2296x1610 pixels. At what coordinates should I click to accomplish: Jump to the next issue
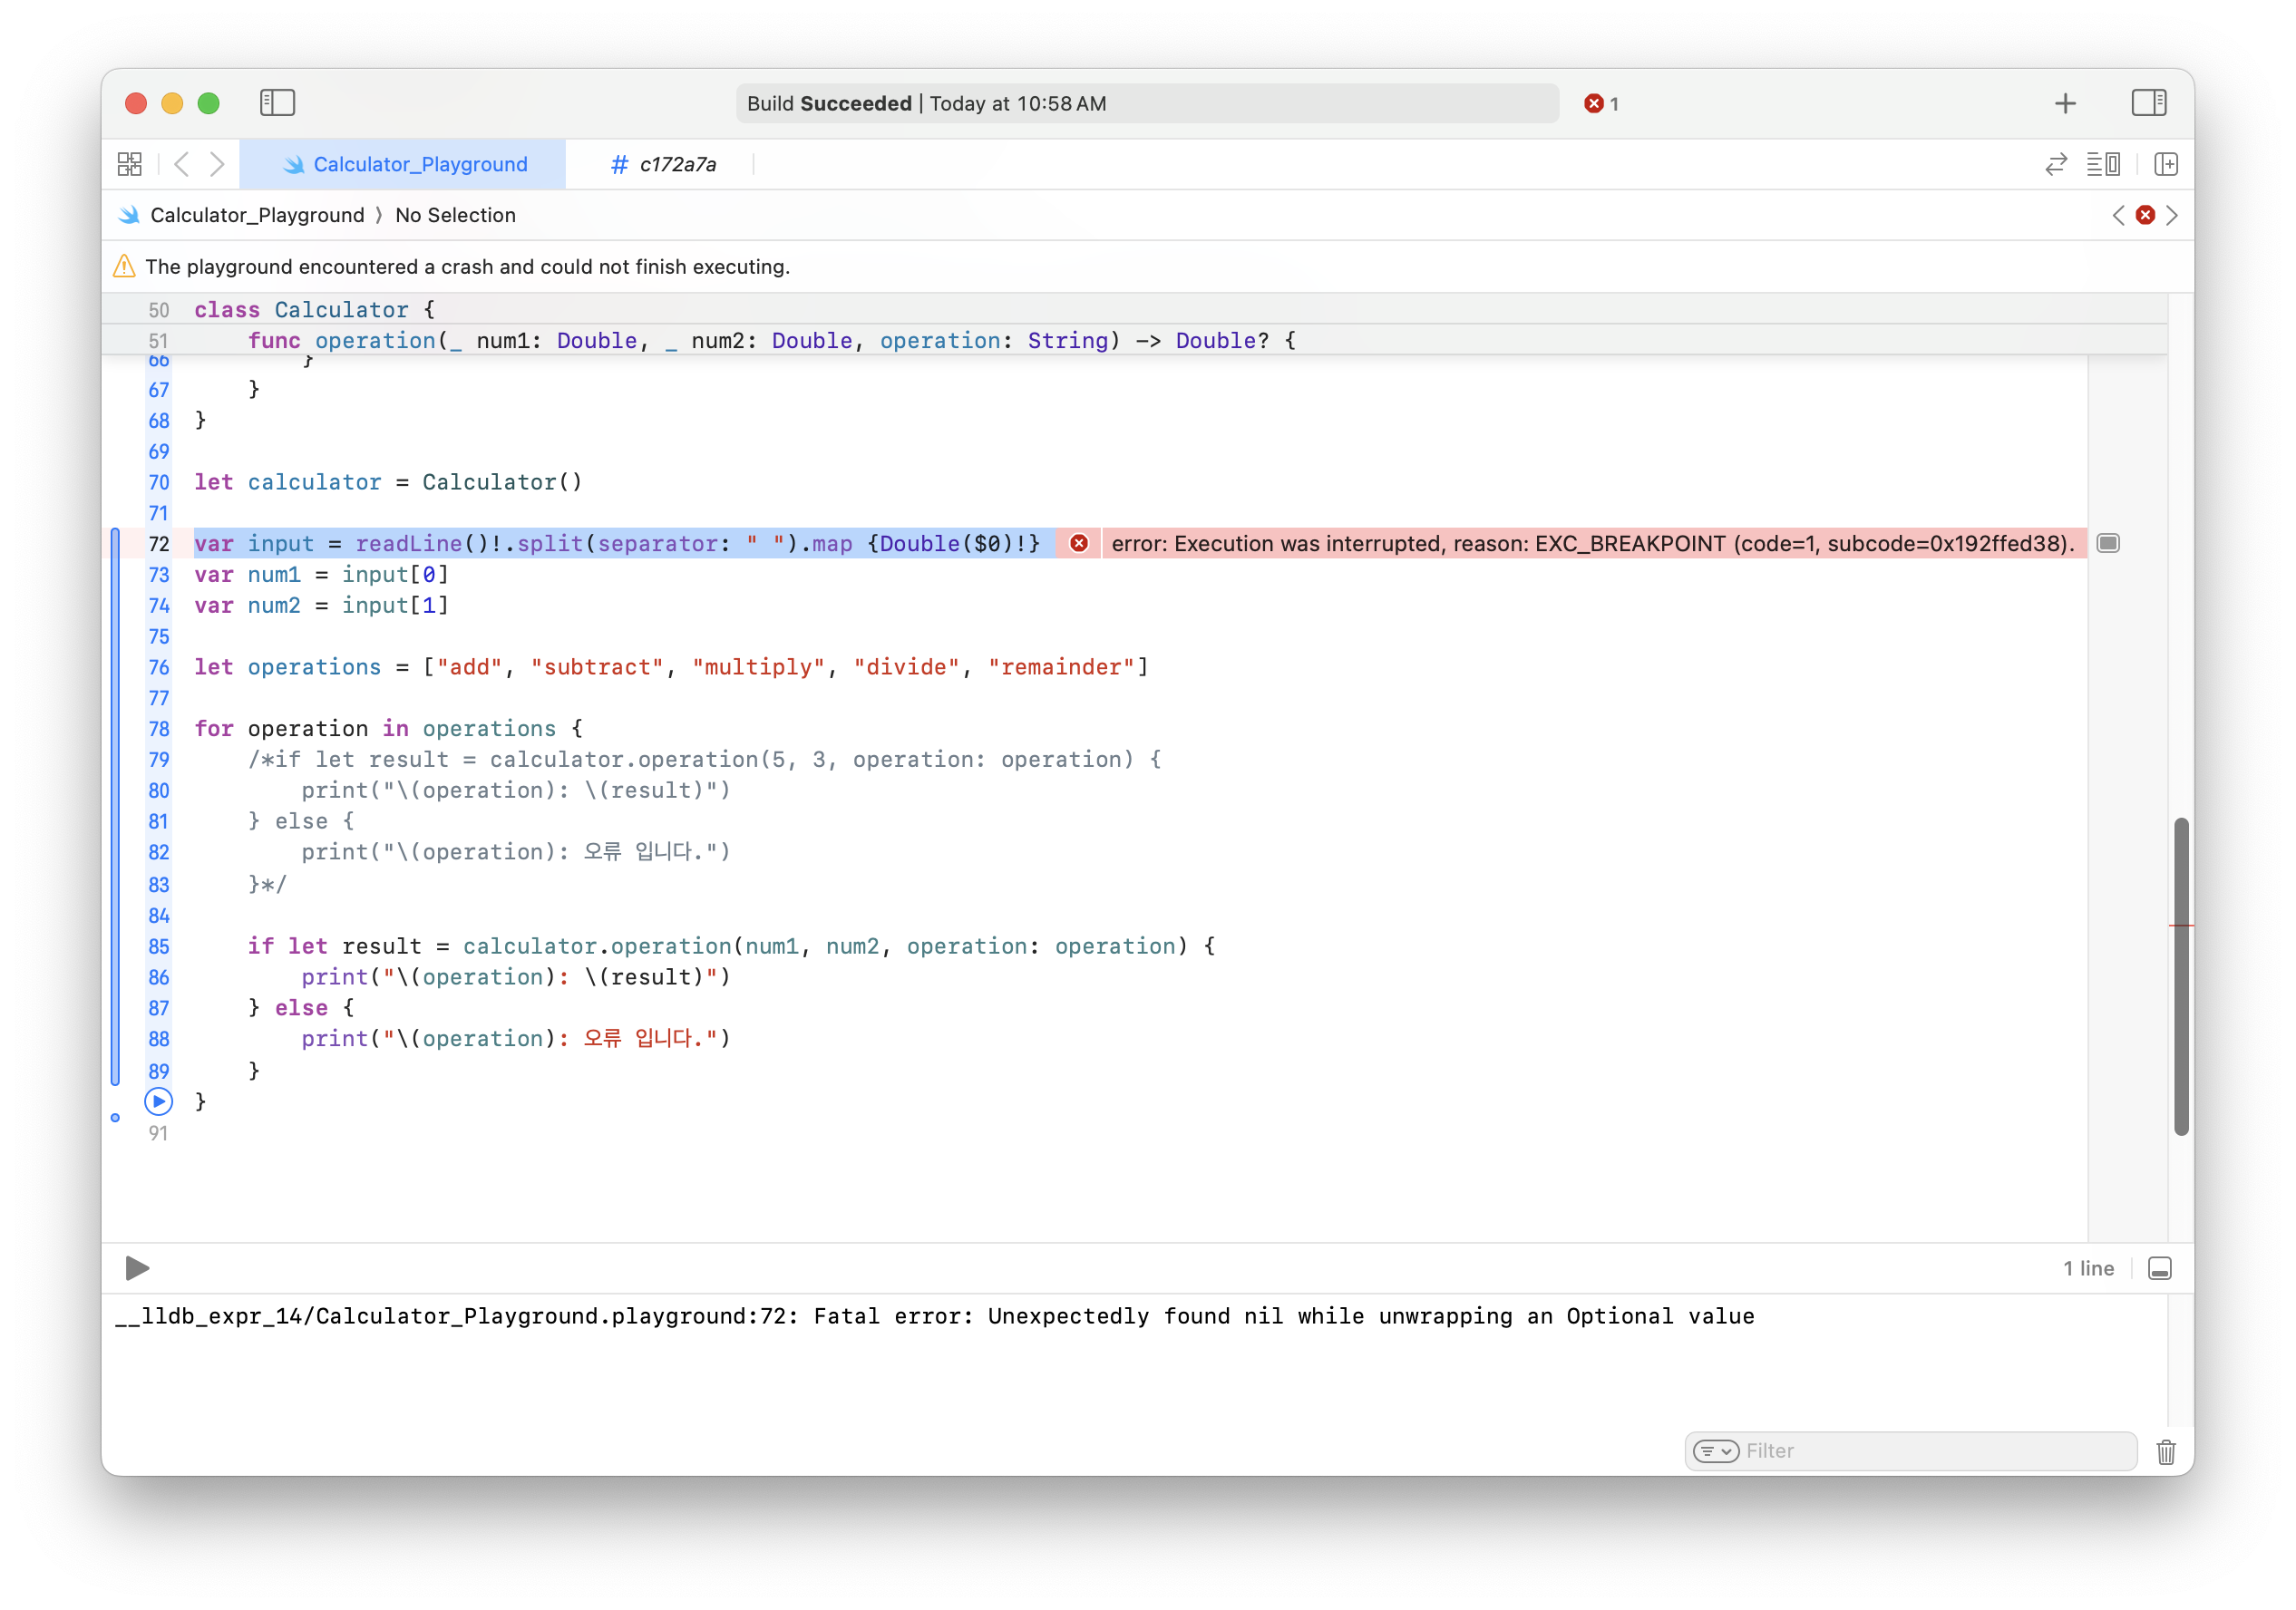(x=2172, y=215)
